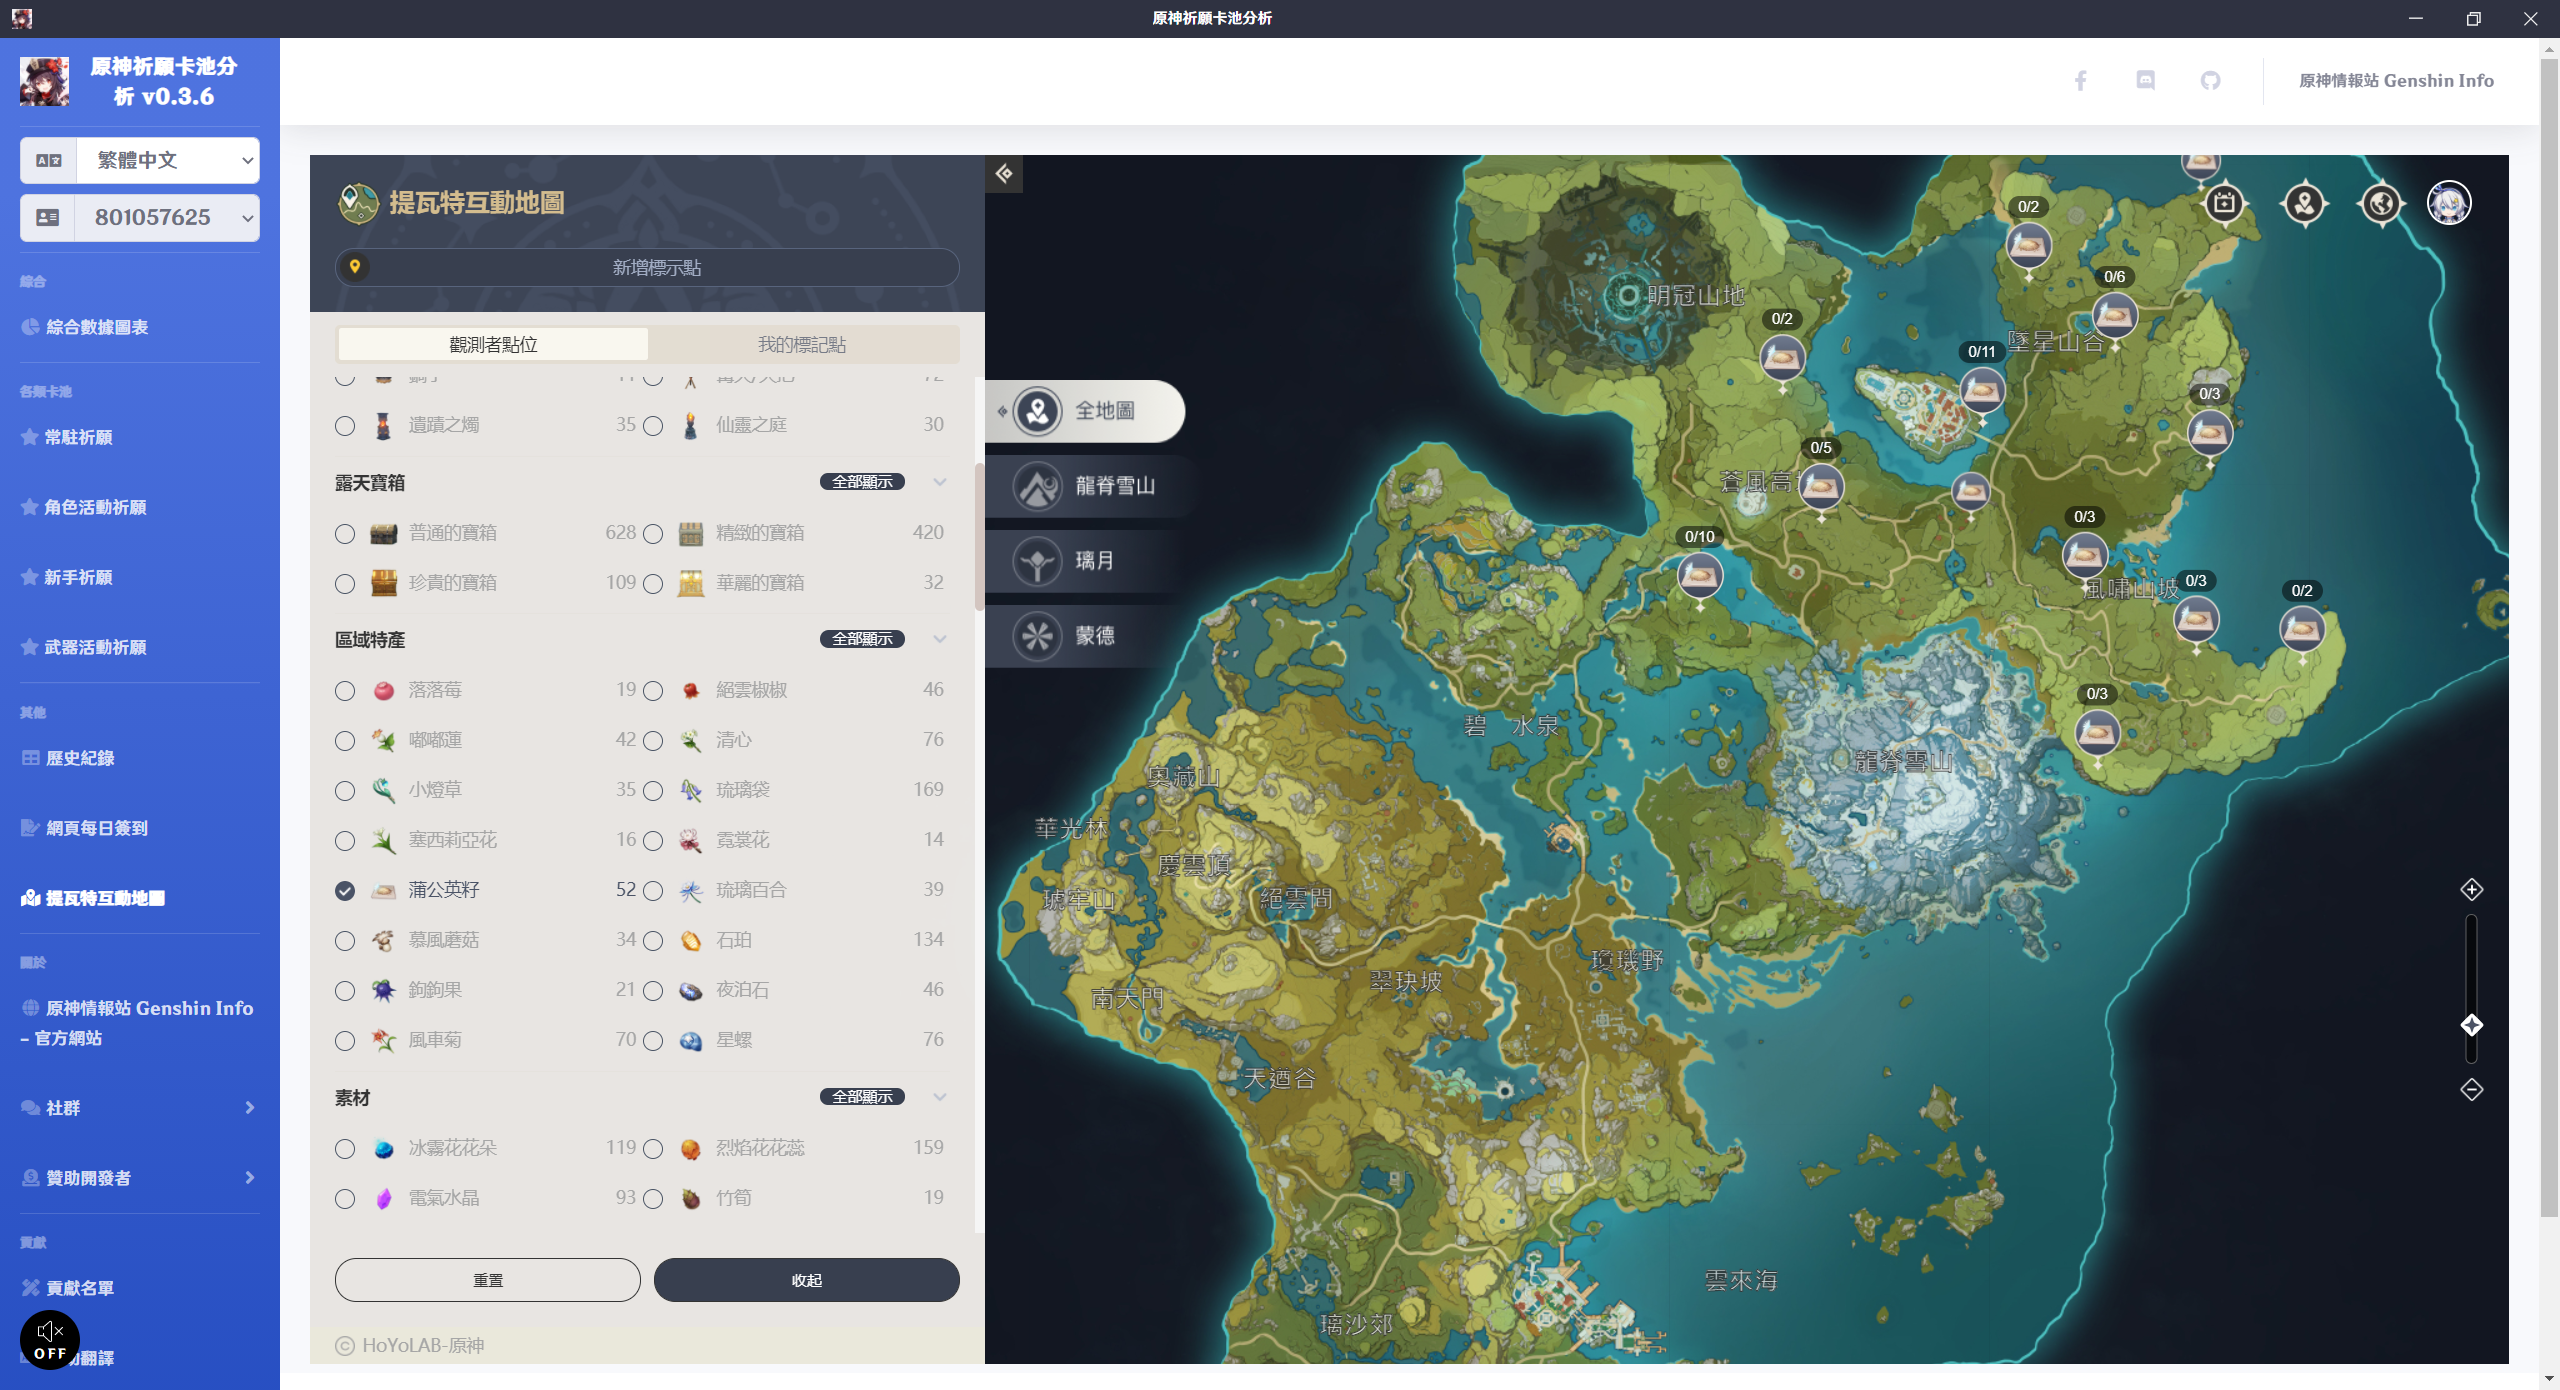Show all 露天寶箱 with 全部顯示
The width and height of the screenshot is (2560, 1390).
click(x=863, y=482)
